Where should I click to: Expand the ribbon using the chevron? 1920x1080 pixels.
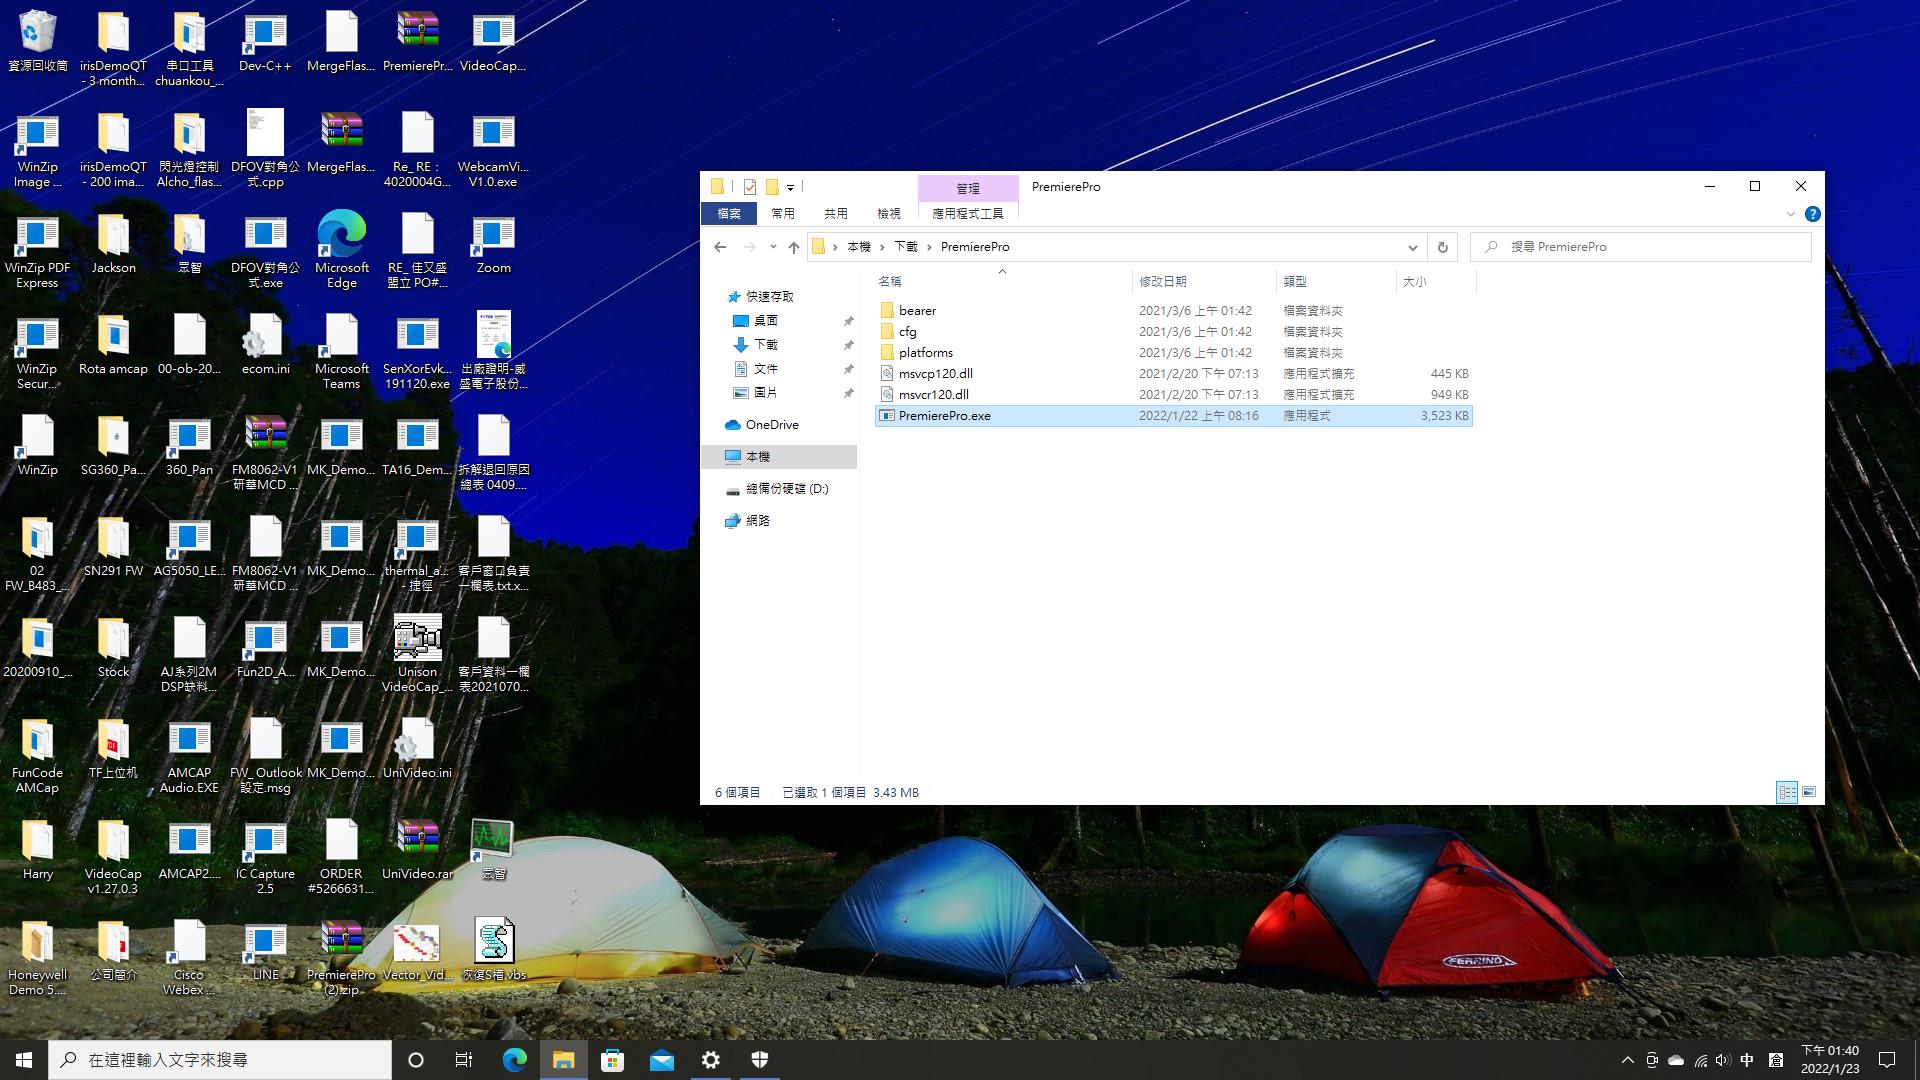tap(1790, 214)
